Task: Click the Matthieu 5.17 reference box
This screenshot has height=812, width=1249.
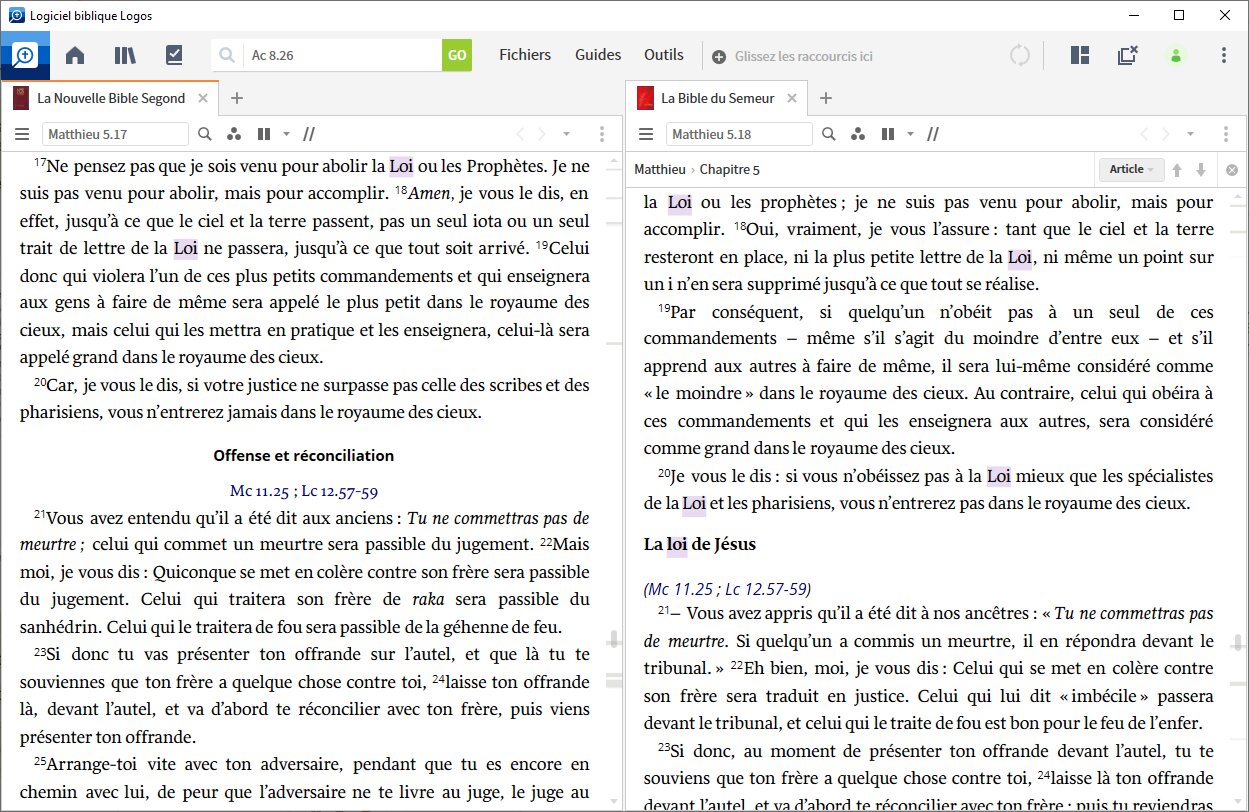Action: pos(115,134)
